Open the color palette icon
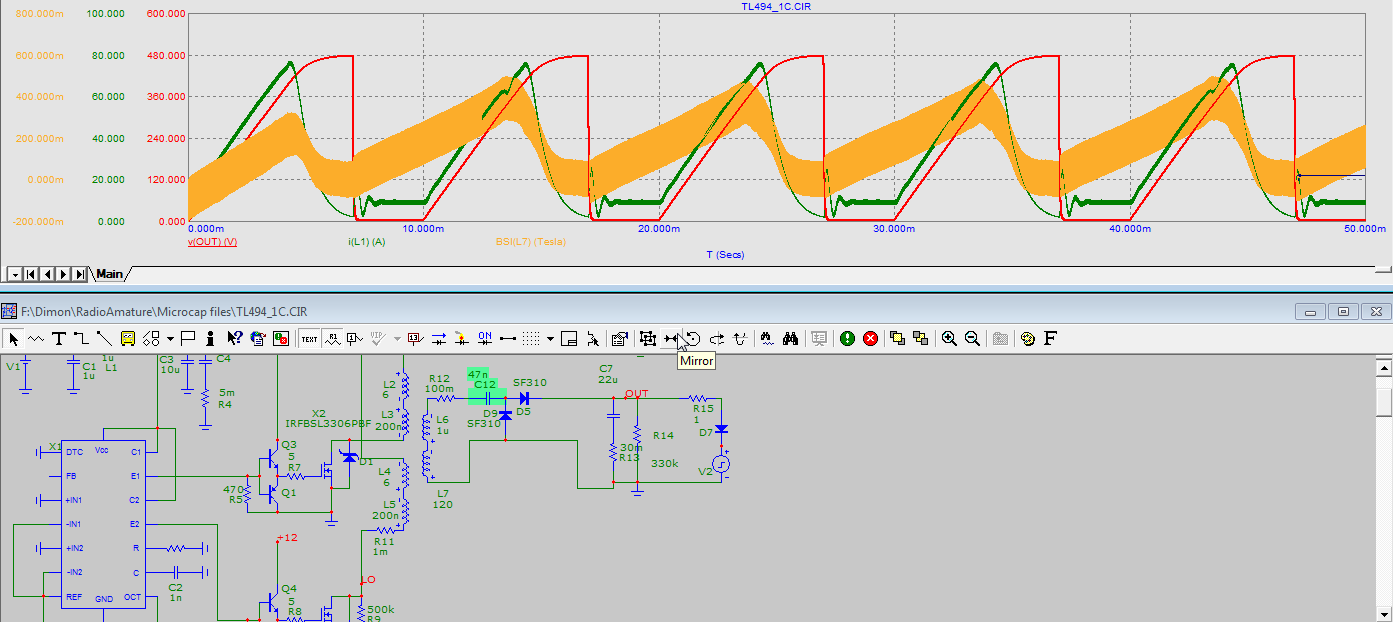Screen dimensions: 1393x622 [1028, 339]
